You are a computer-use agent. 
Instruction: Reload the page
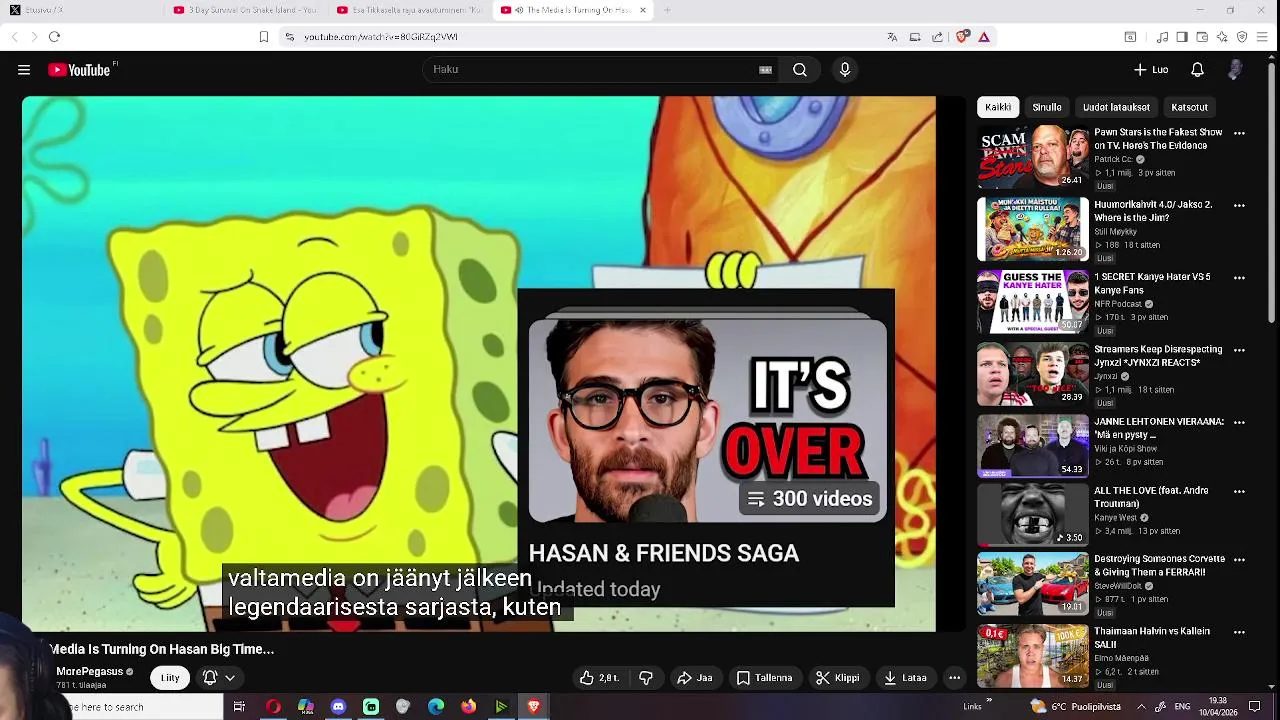[x=54, y=37]
